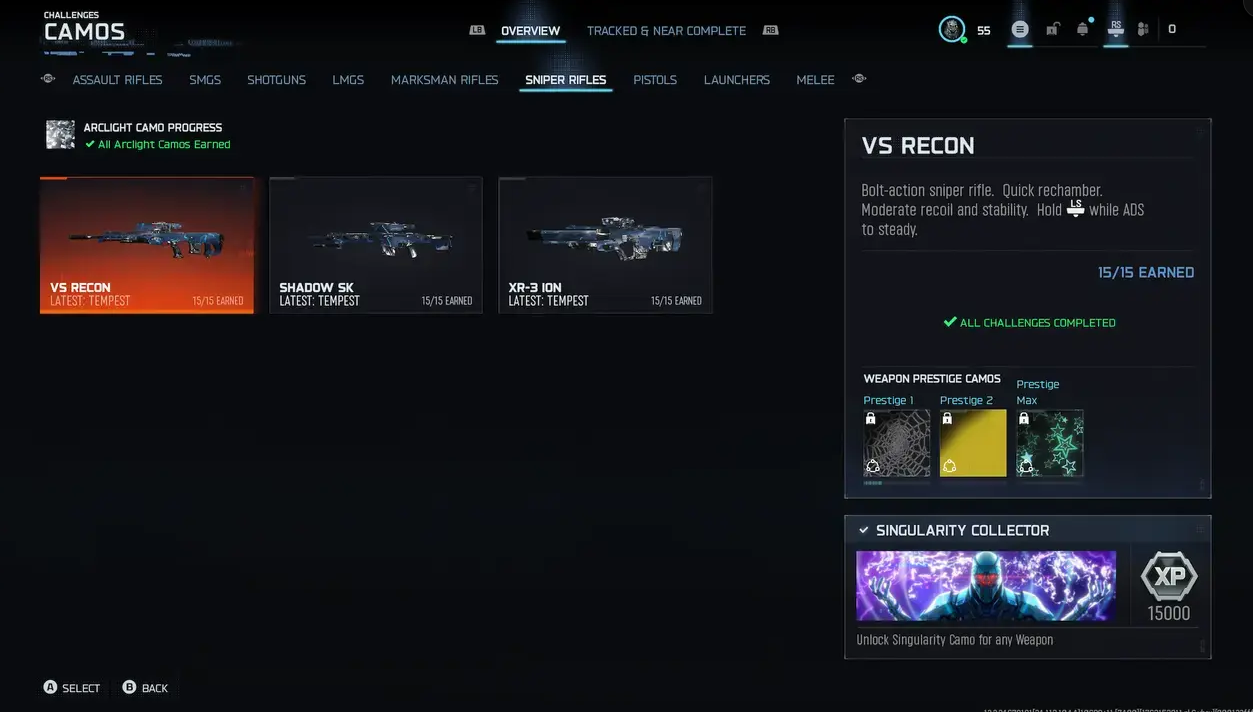Image resolution: width=1253 pixels, height=712 pixels.
Task: Click the right category scroll icon after Melee
Action: (x=859, y=79)
